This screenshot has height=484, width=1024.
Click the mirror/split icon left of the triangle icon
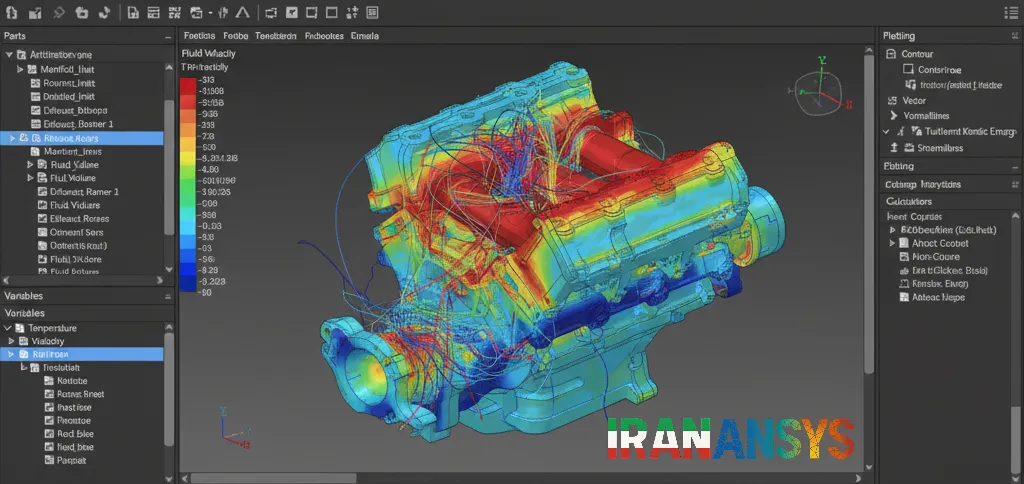[223, 12]
